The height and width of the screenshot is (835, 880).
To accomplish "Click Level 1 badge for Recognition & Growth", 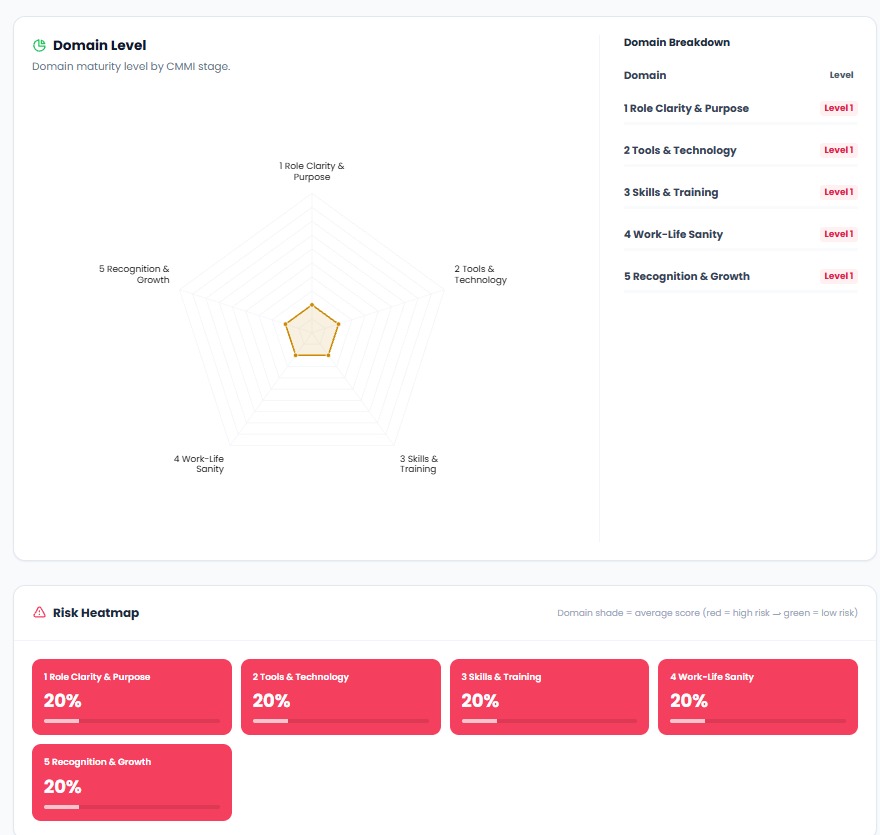I will pyautogui.click(x=838, y=277).
